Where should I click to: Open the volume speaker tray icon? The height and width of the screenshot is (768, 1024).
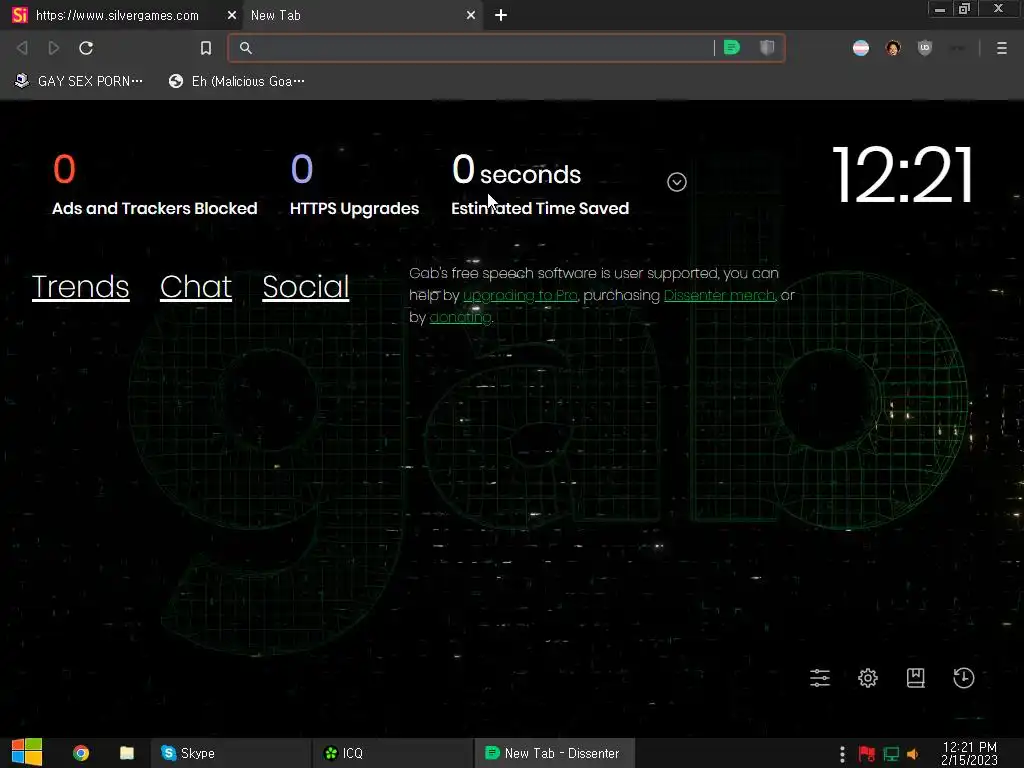pos(913,754)
